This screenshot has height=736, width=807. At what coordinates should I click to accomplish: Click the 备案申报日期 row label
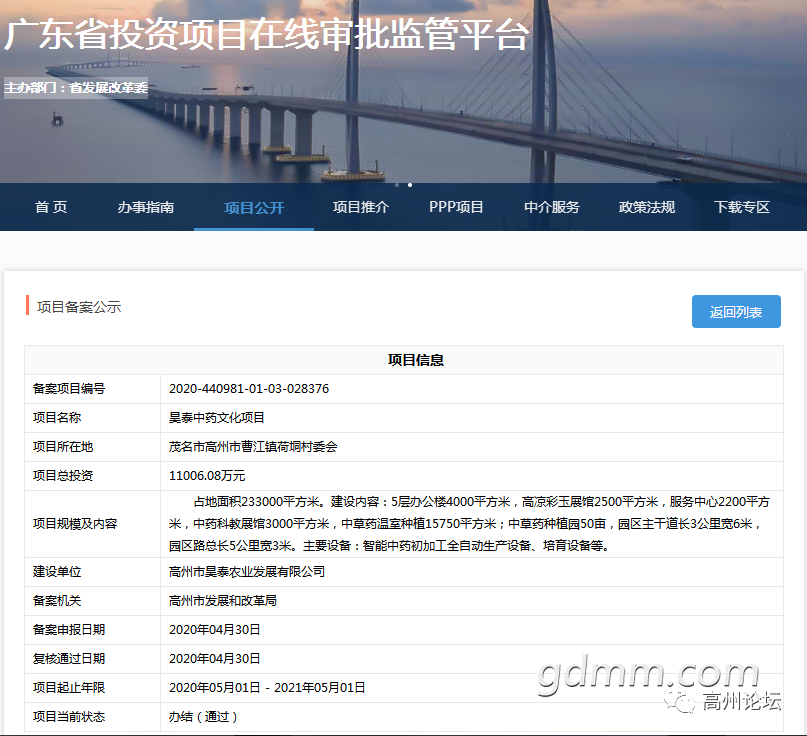(69, 629)
